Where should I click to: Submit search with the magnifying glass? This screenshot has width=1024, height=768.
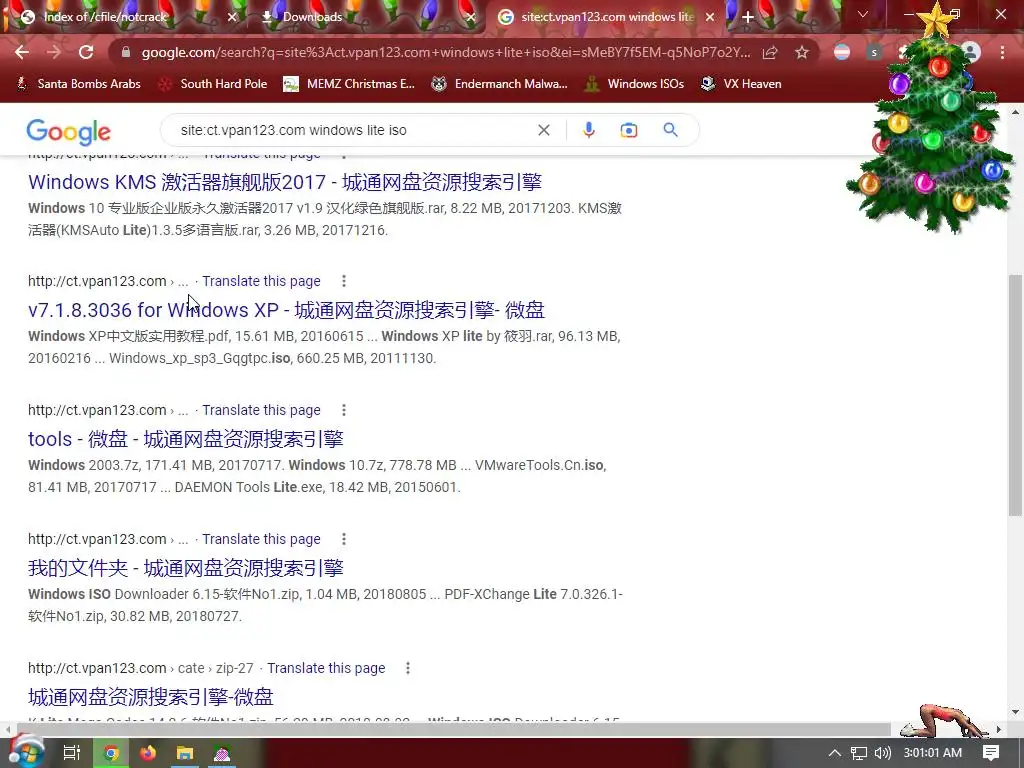tap(670, 130)
